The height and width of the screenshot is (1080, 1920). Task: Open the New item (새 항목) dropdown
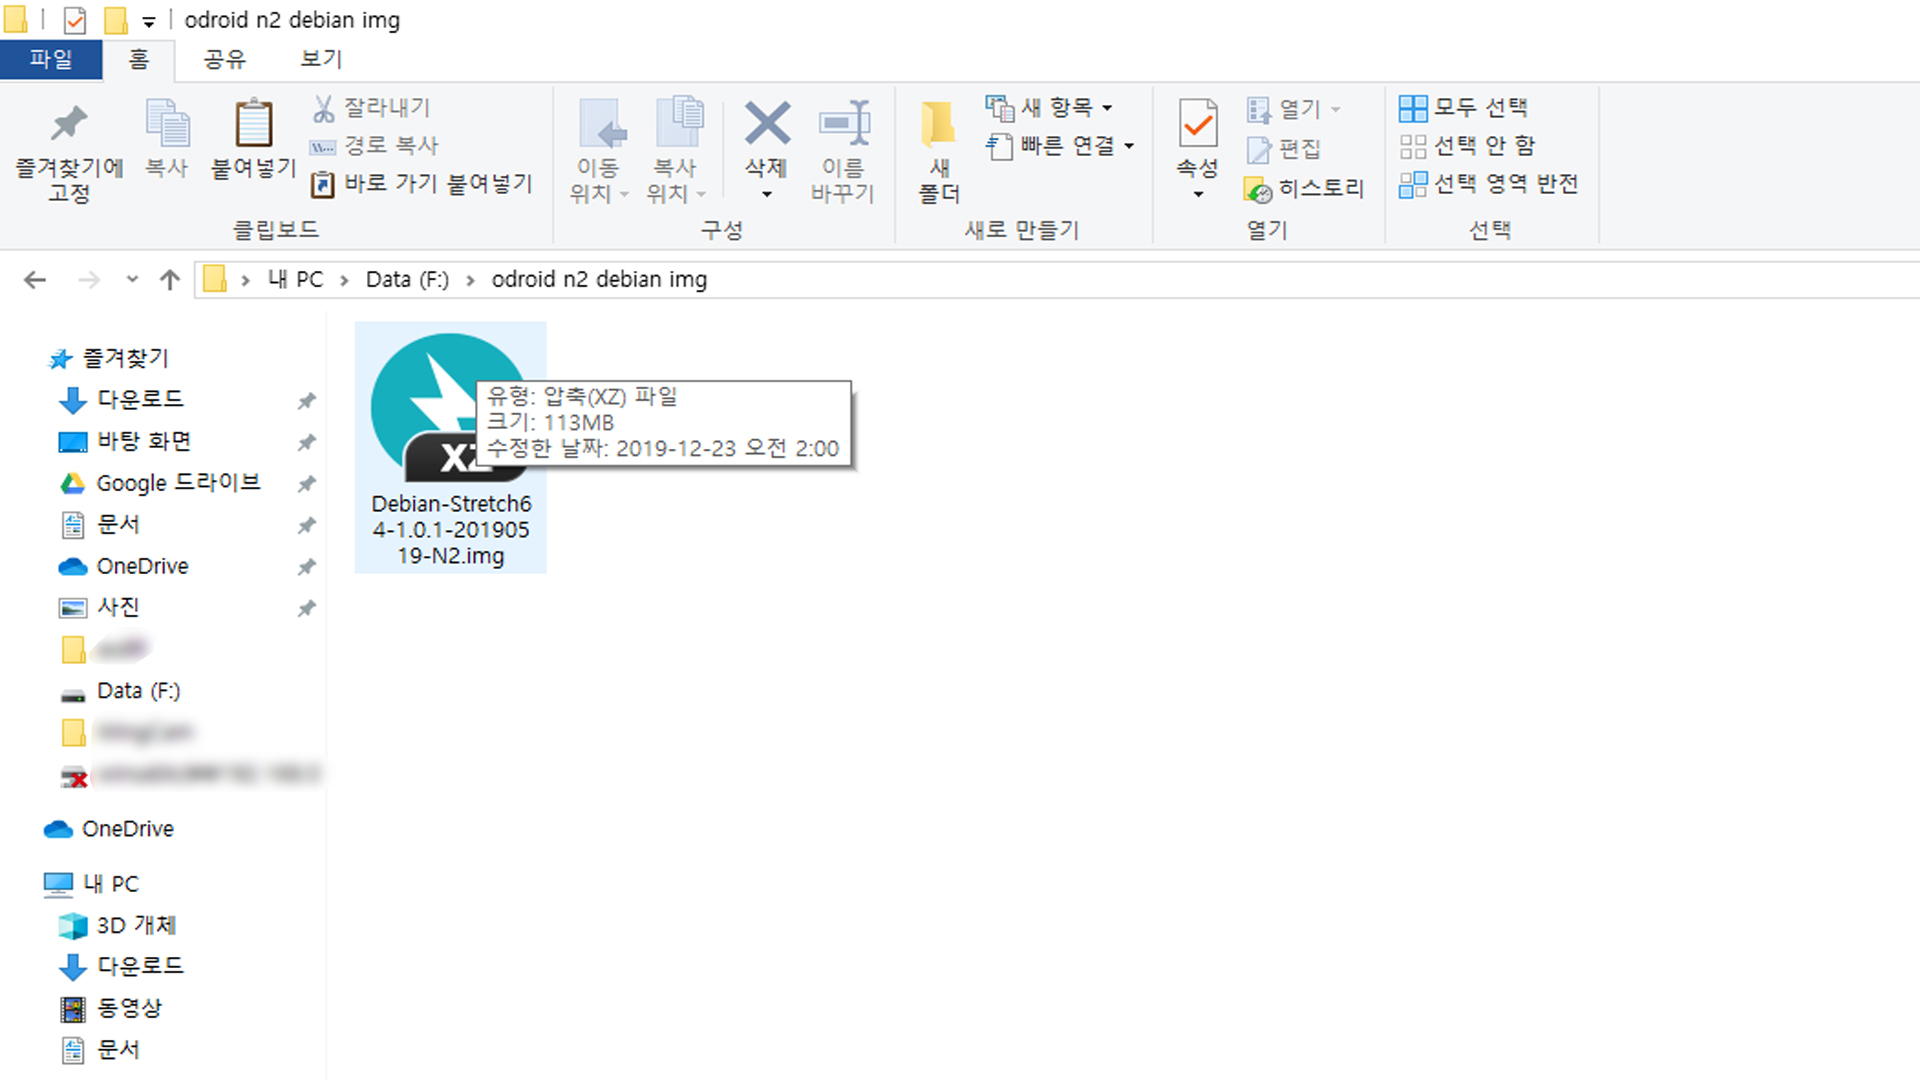[x=1049, y=107]
